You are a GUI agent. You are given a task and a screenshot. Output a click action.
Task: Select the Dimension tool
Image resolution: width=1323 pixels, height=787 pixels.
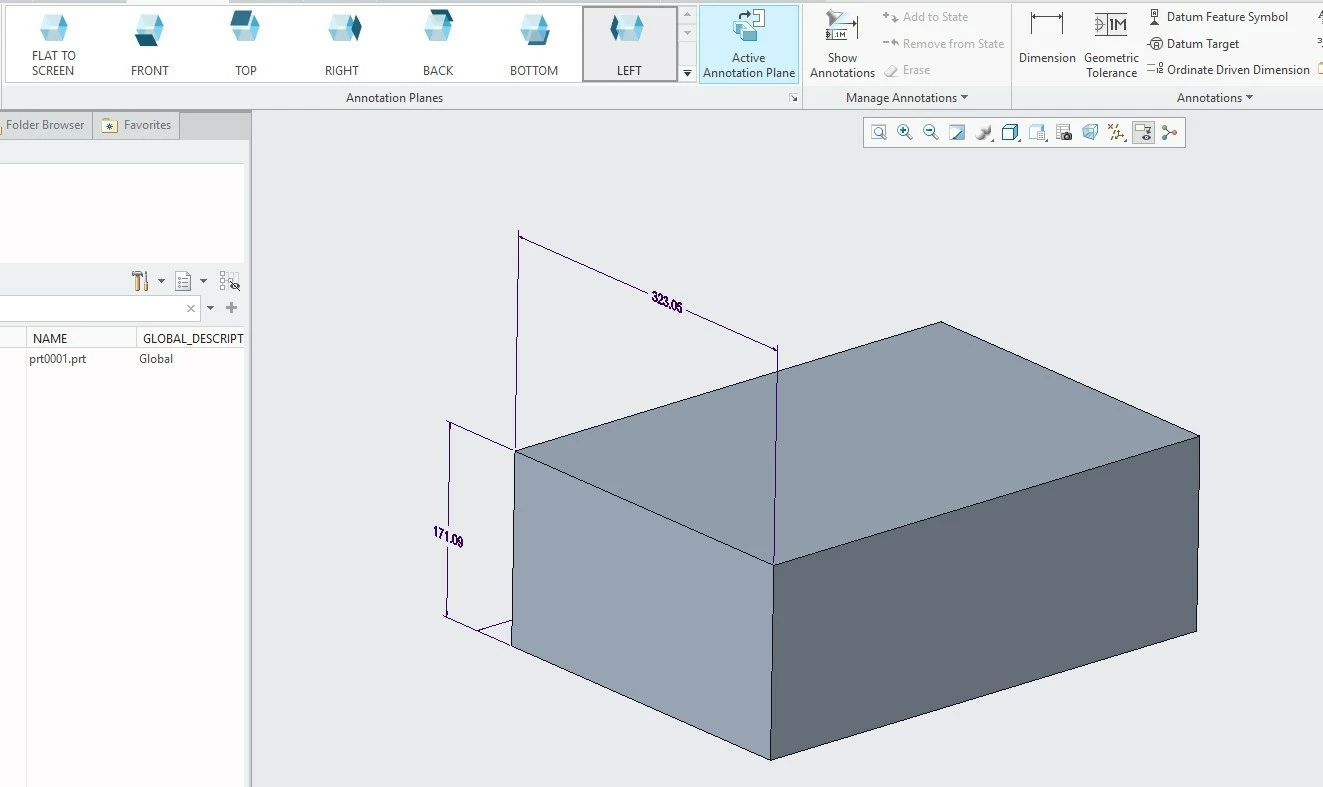tap(1047, 39)
